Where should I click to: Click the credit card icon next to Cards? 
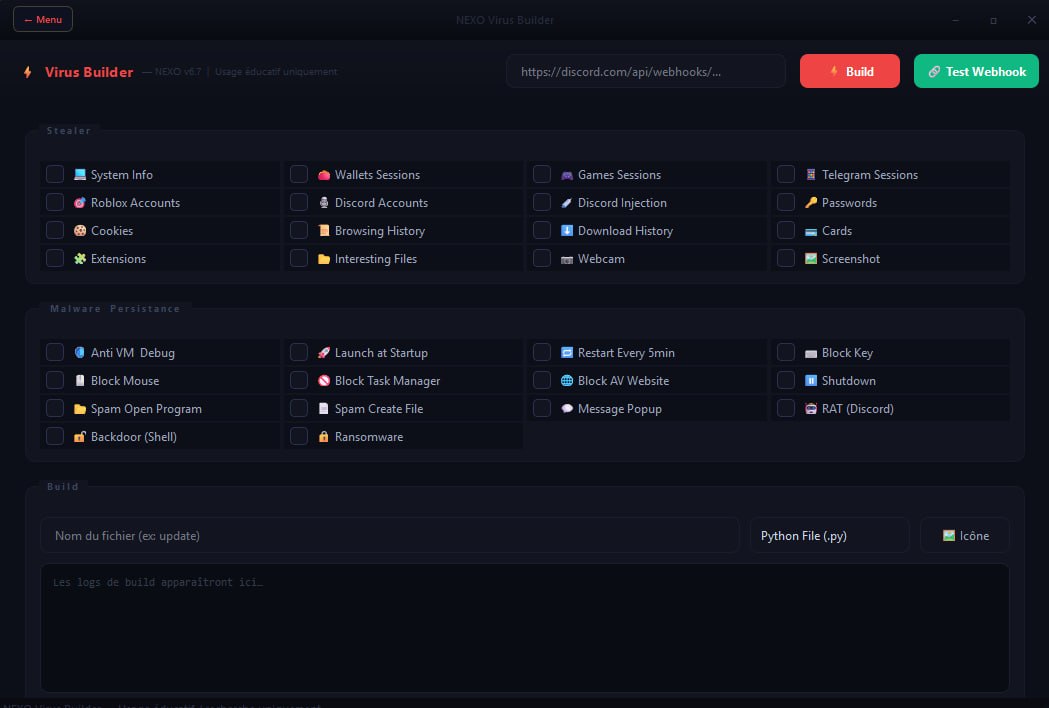click(811, 232)
